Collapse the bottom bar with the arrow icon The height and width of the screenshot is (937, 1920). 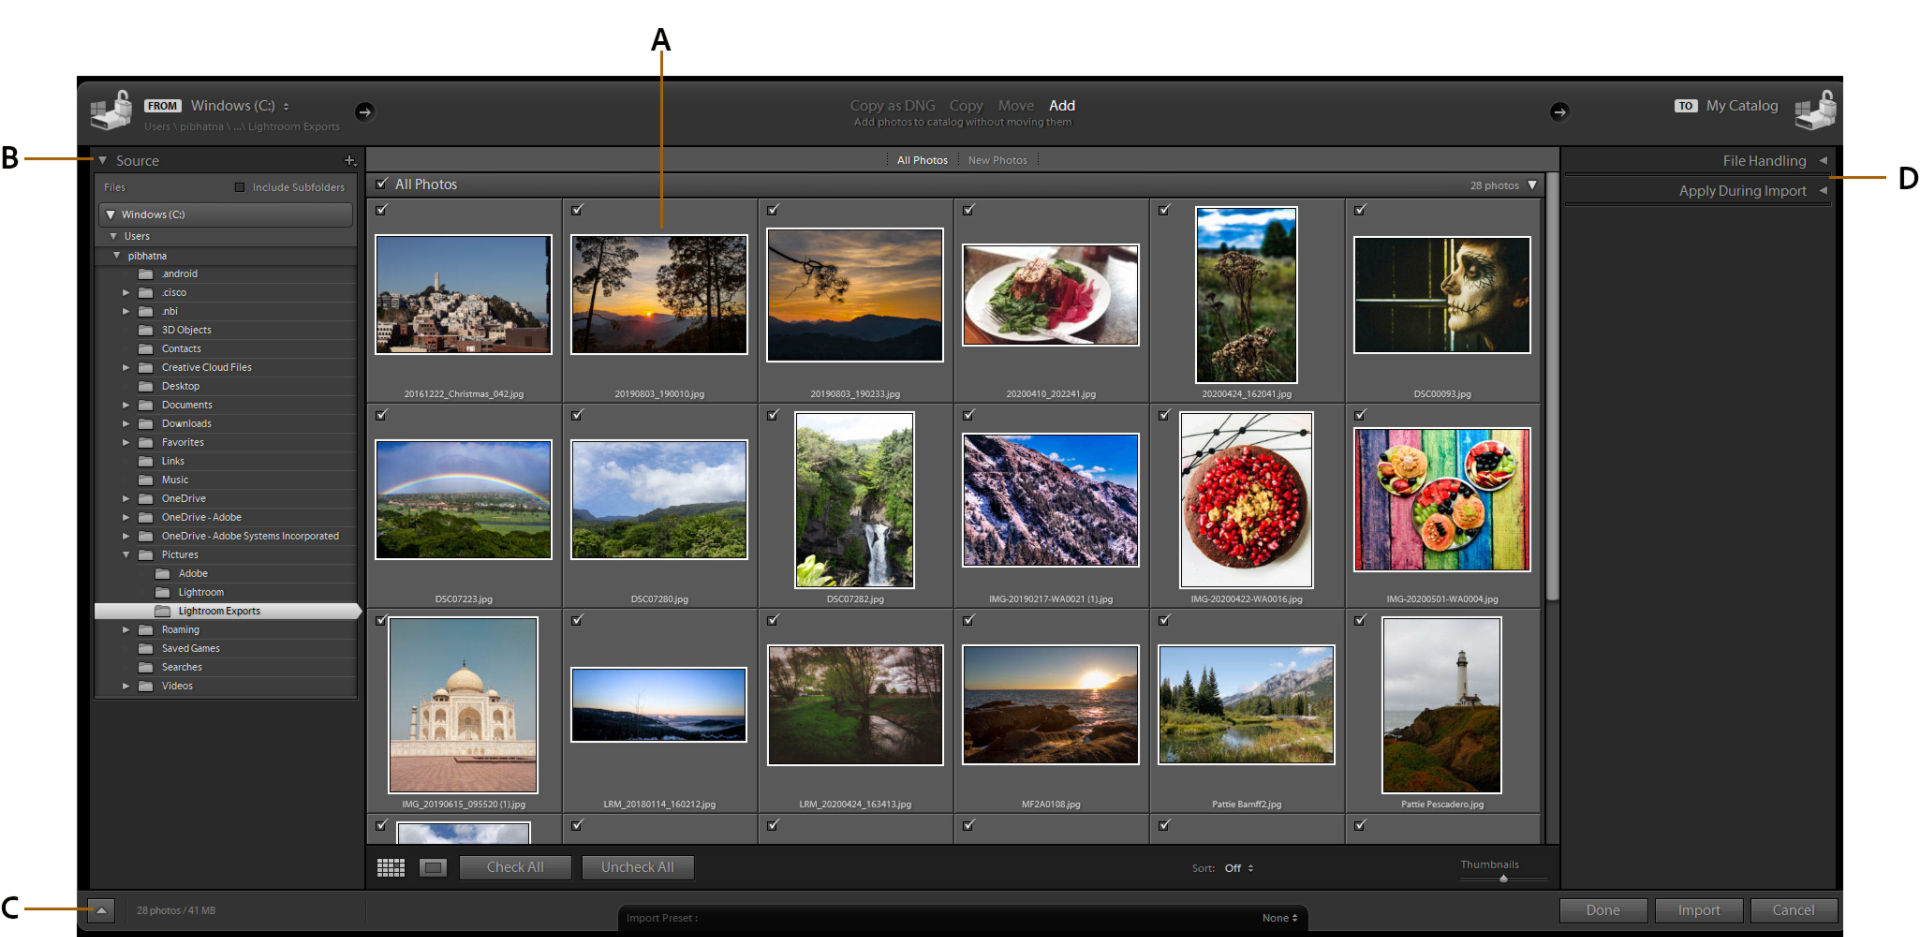coord(100,910)
